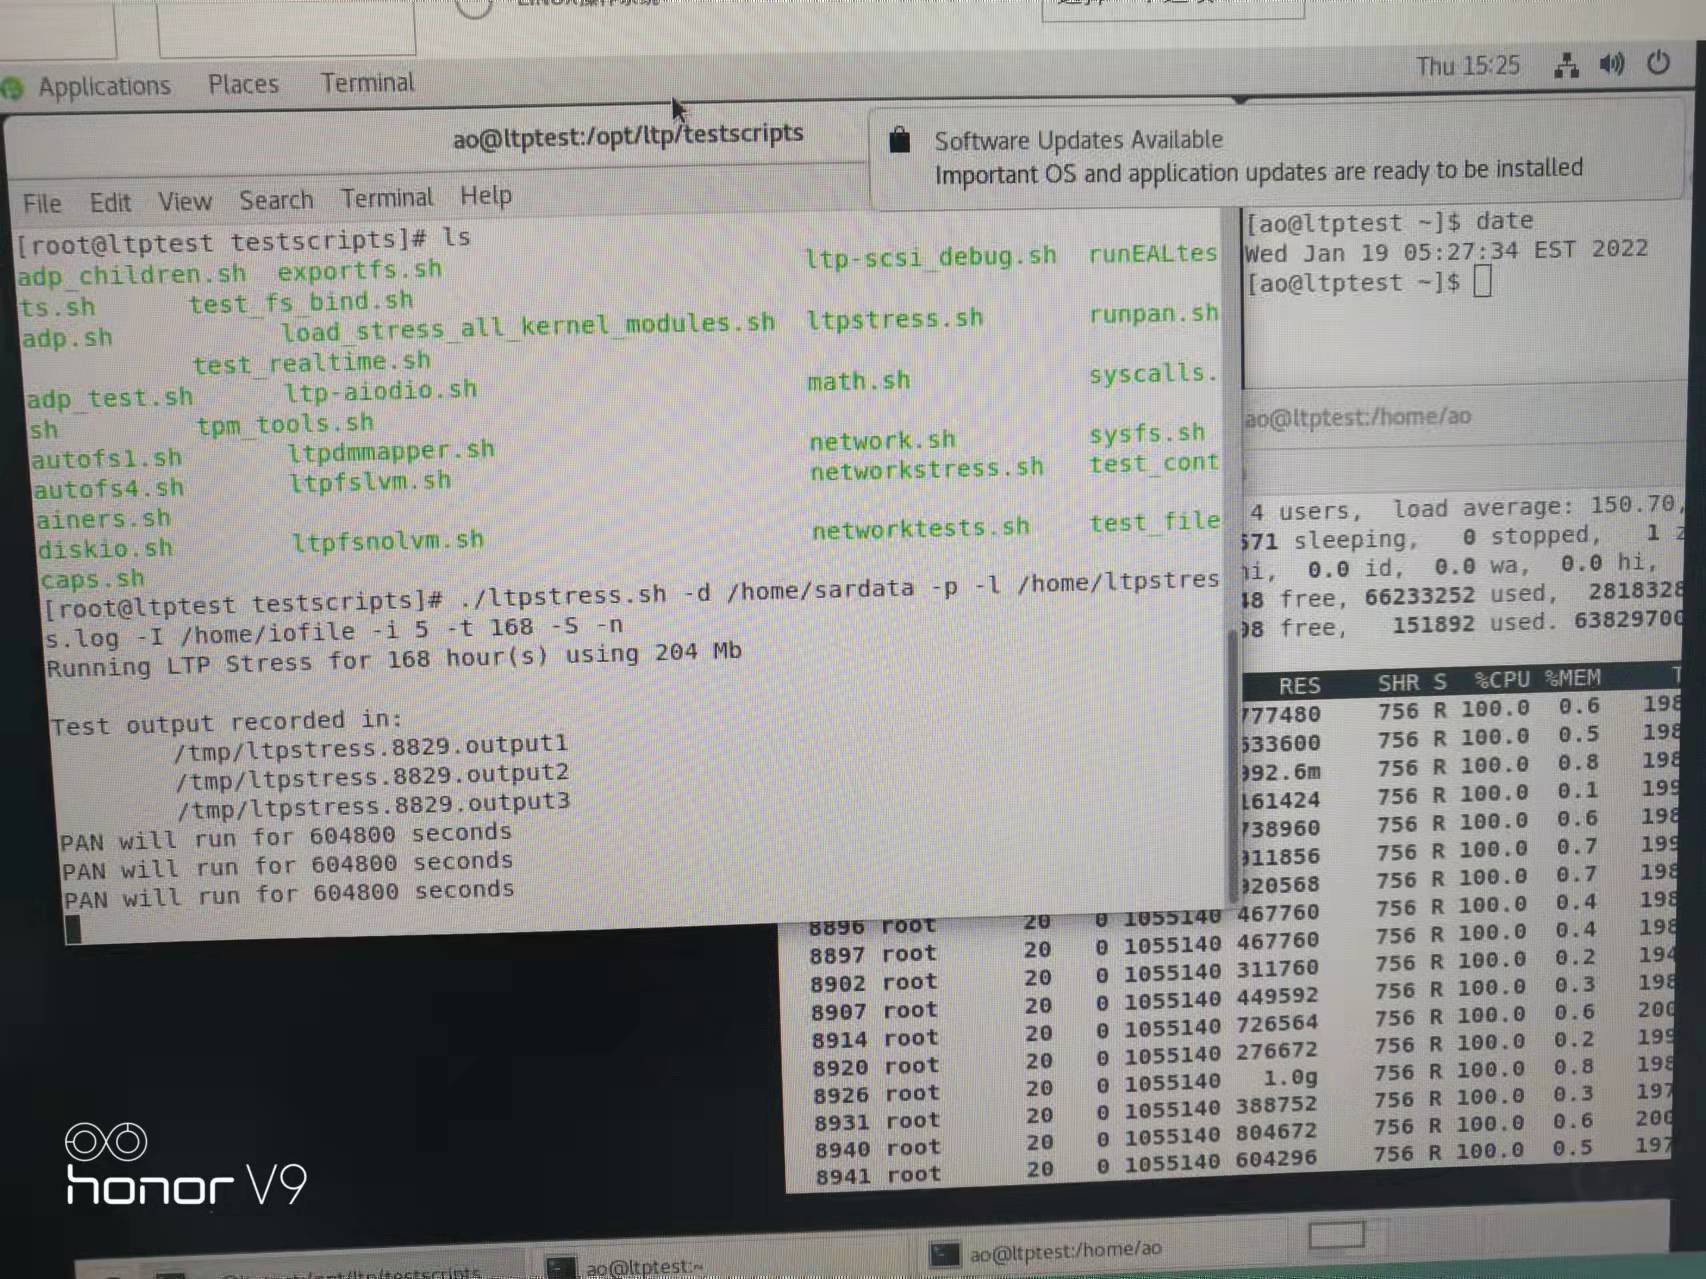Open the Search menu in terminal

coord(276,200)
